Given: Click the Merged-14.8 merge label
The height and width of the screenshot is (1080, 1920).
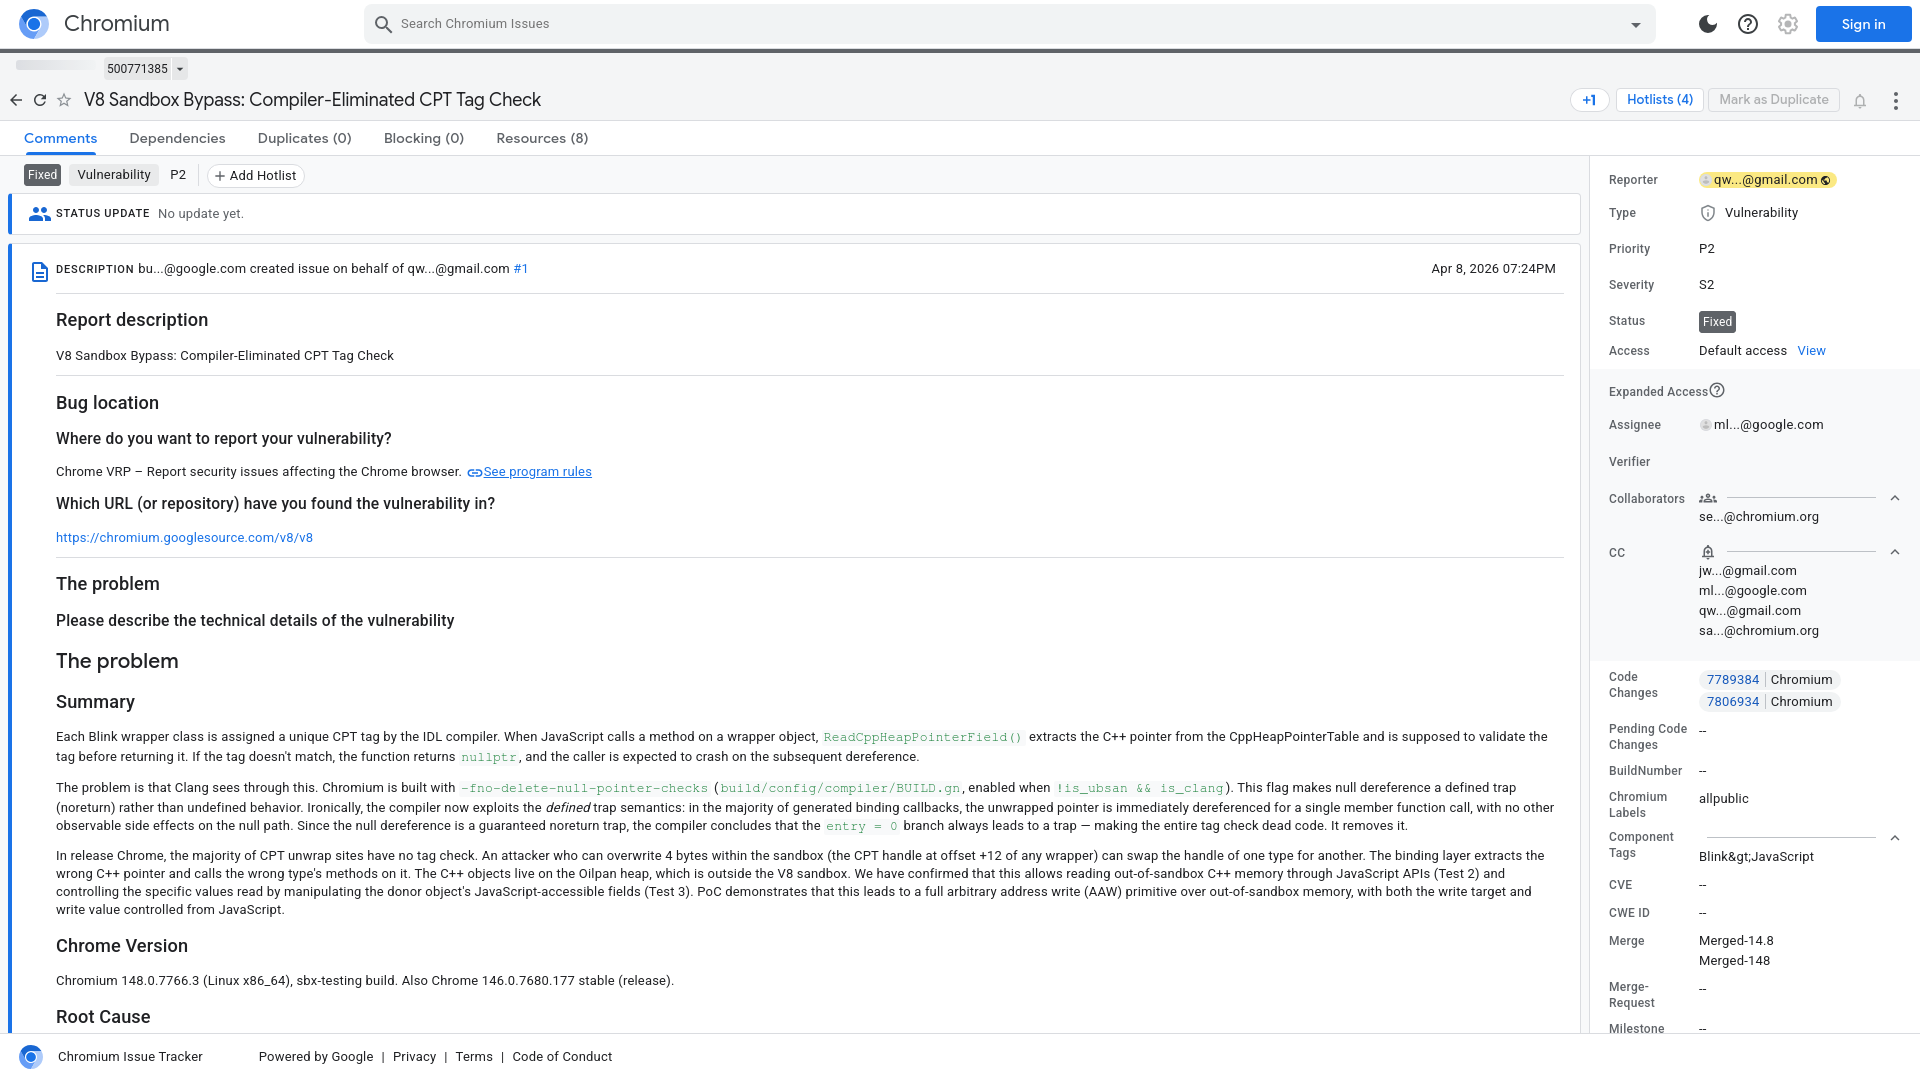Looking at the screenshot, I should [1735, 941].
